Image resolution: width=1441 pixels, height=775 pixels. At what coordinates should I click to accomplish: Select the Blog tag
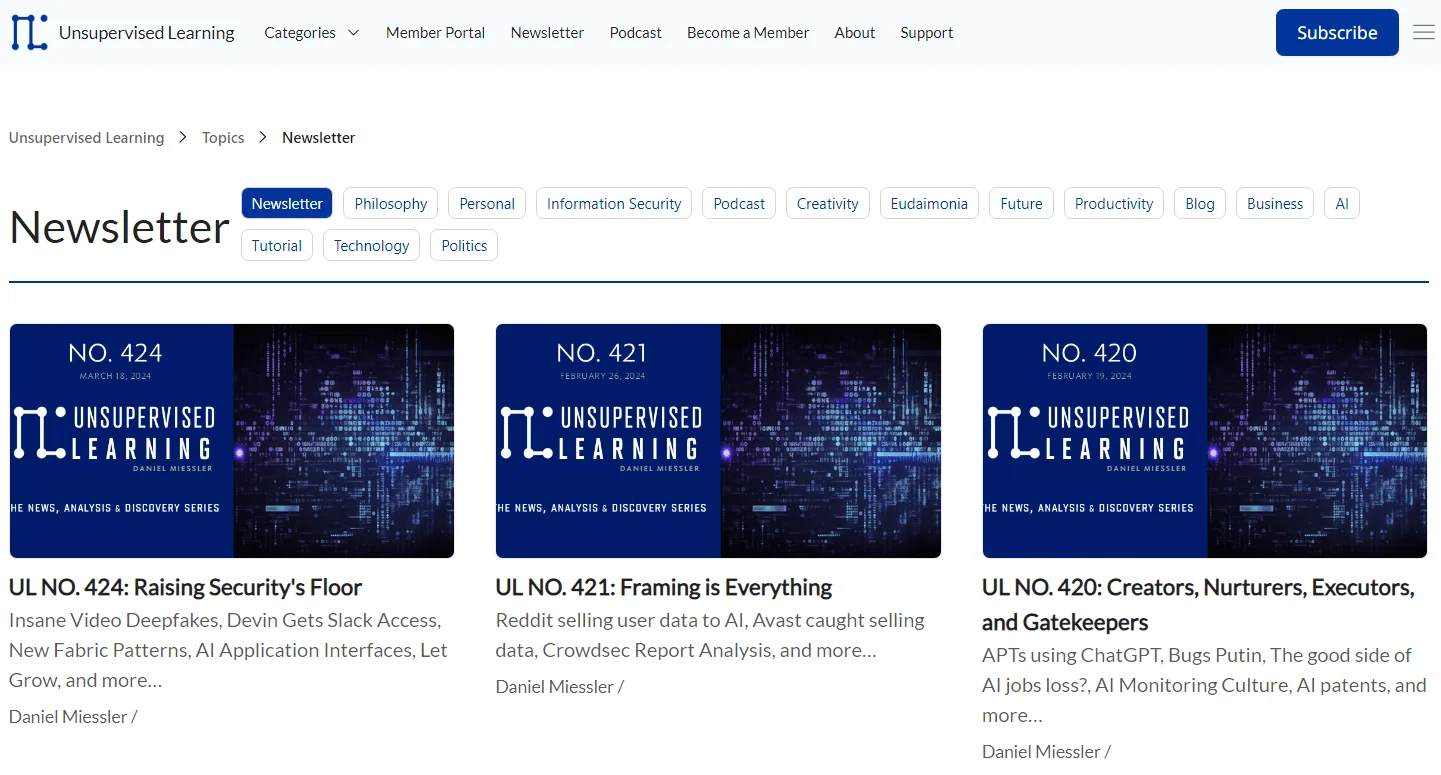pyautogui.click(x=1200, y=203)
